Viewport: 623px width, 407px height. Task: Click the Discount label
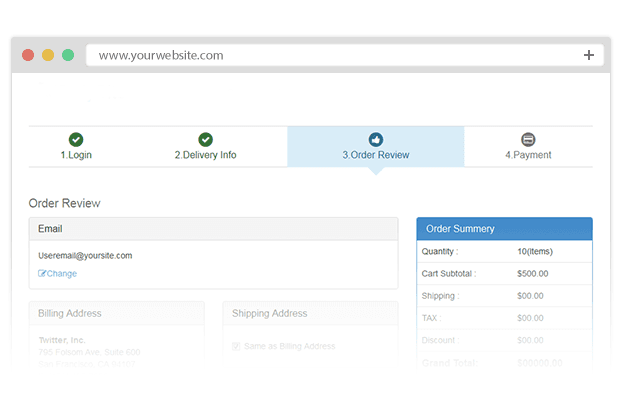coord(440,340)
